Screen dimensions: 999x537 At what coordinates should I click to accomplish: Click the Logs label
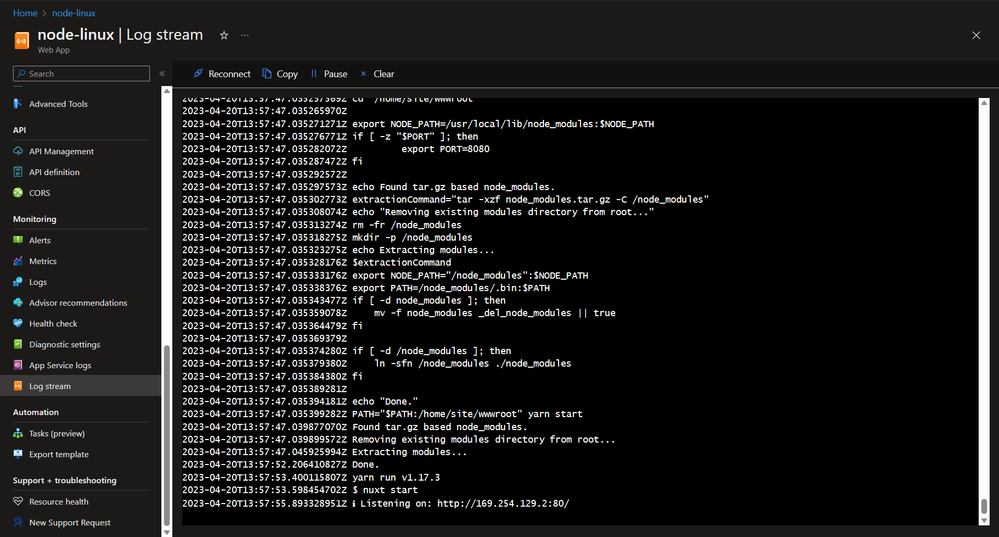[x=38, y=282]
